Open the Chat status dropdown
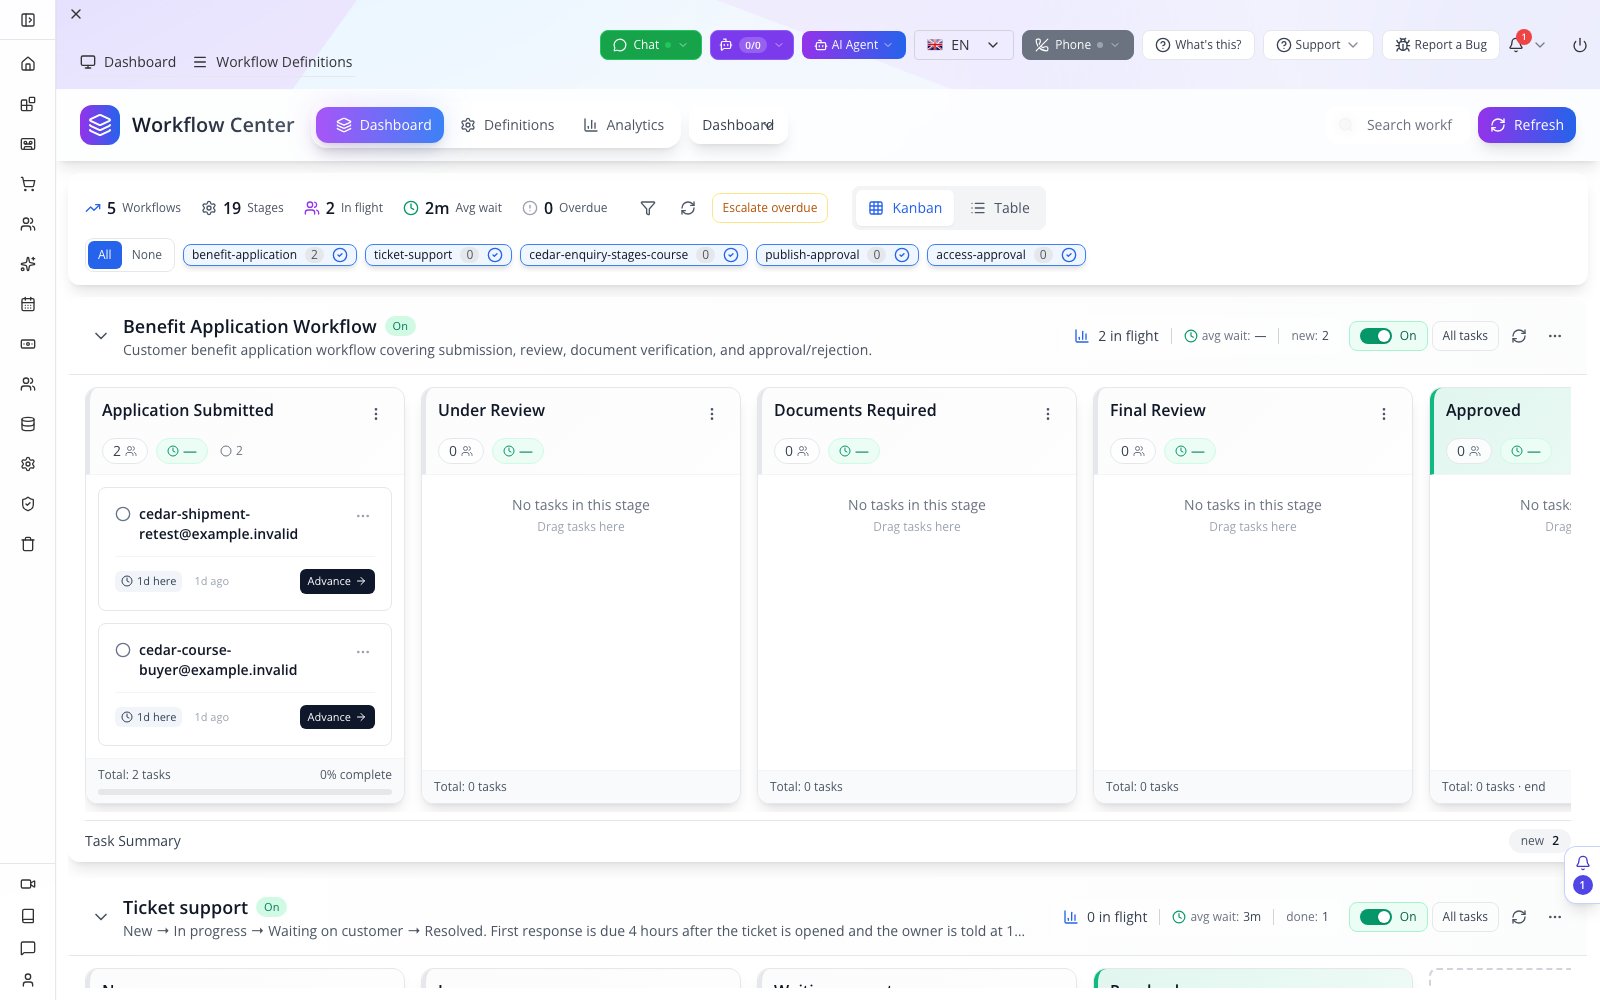The width and height of the screenshot is (1600, 1000). tap(651, 45)
